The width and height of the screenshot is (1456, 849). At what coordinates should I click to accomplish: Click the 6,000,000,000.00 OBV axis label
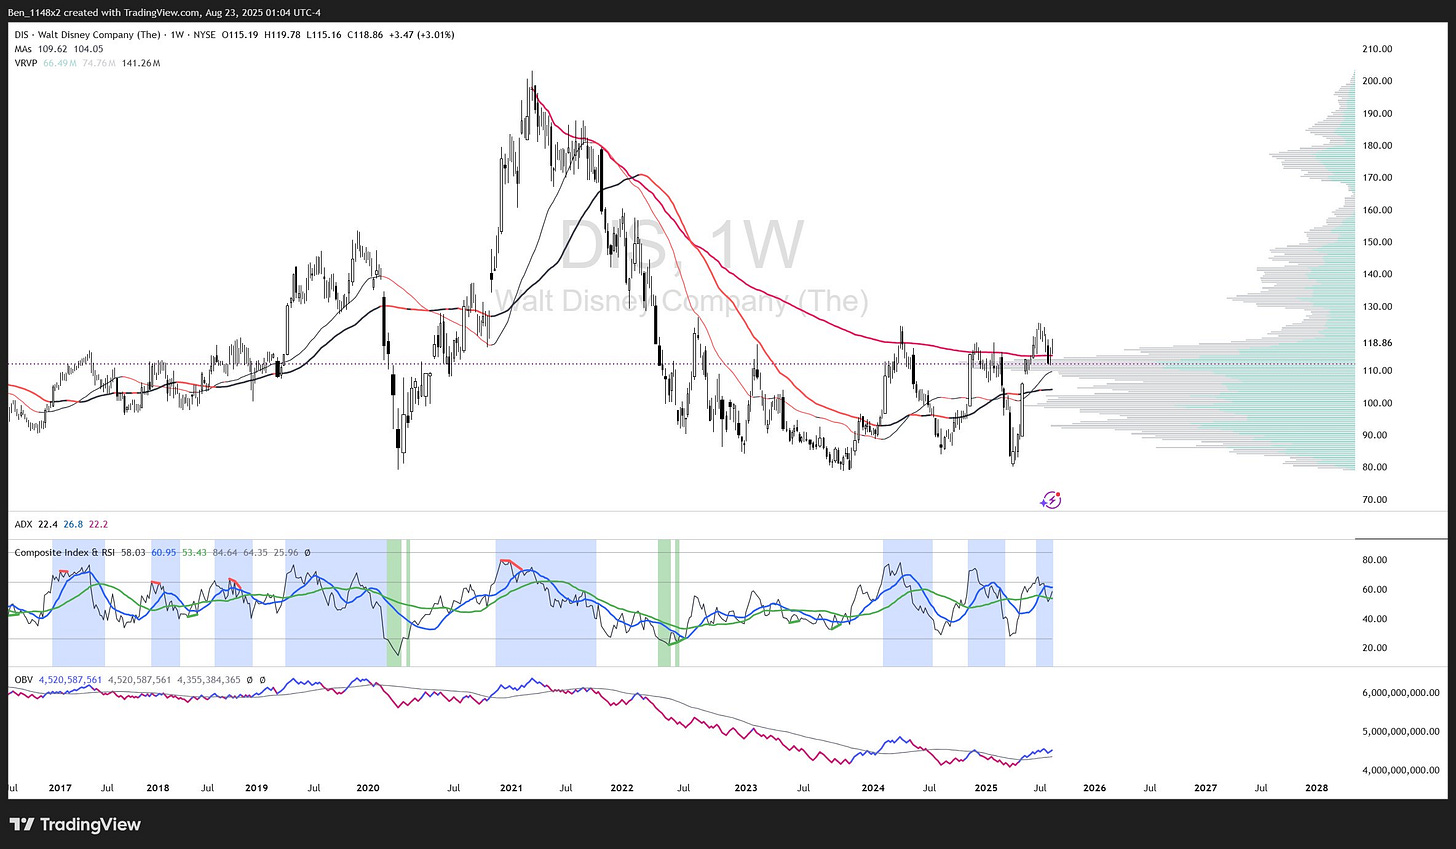(1402, 692)
